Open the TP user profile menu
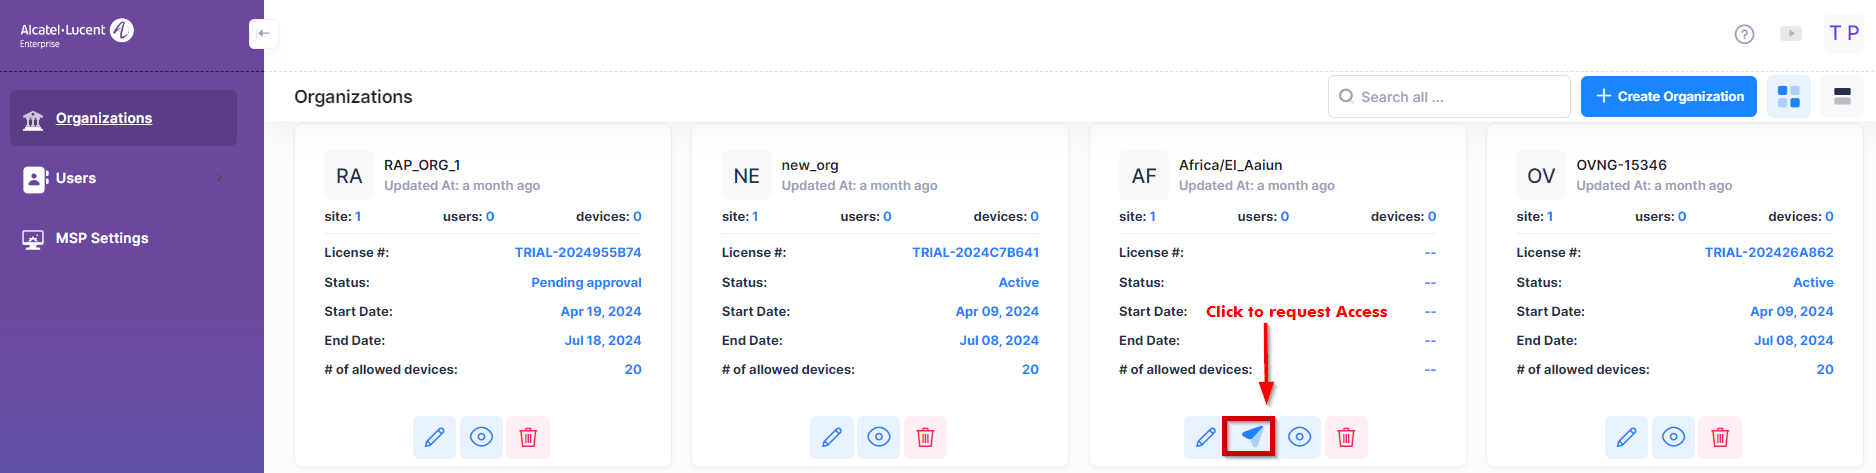 click(1843, 33)
